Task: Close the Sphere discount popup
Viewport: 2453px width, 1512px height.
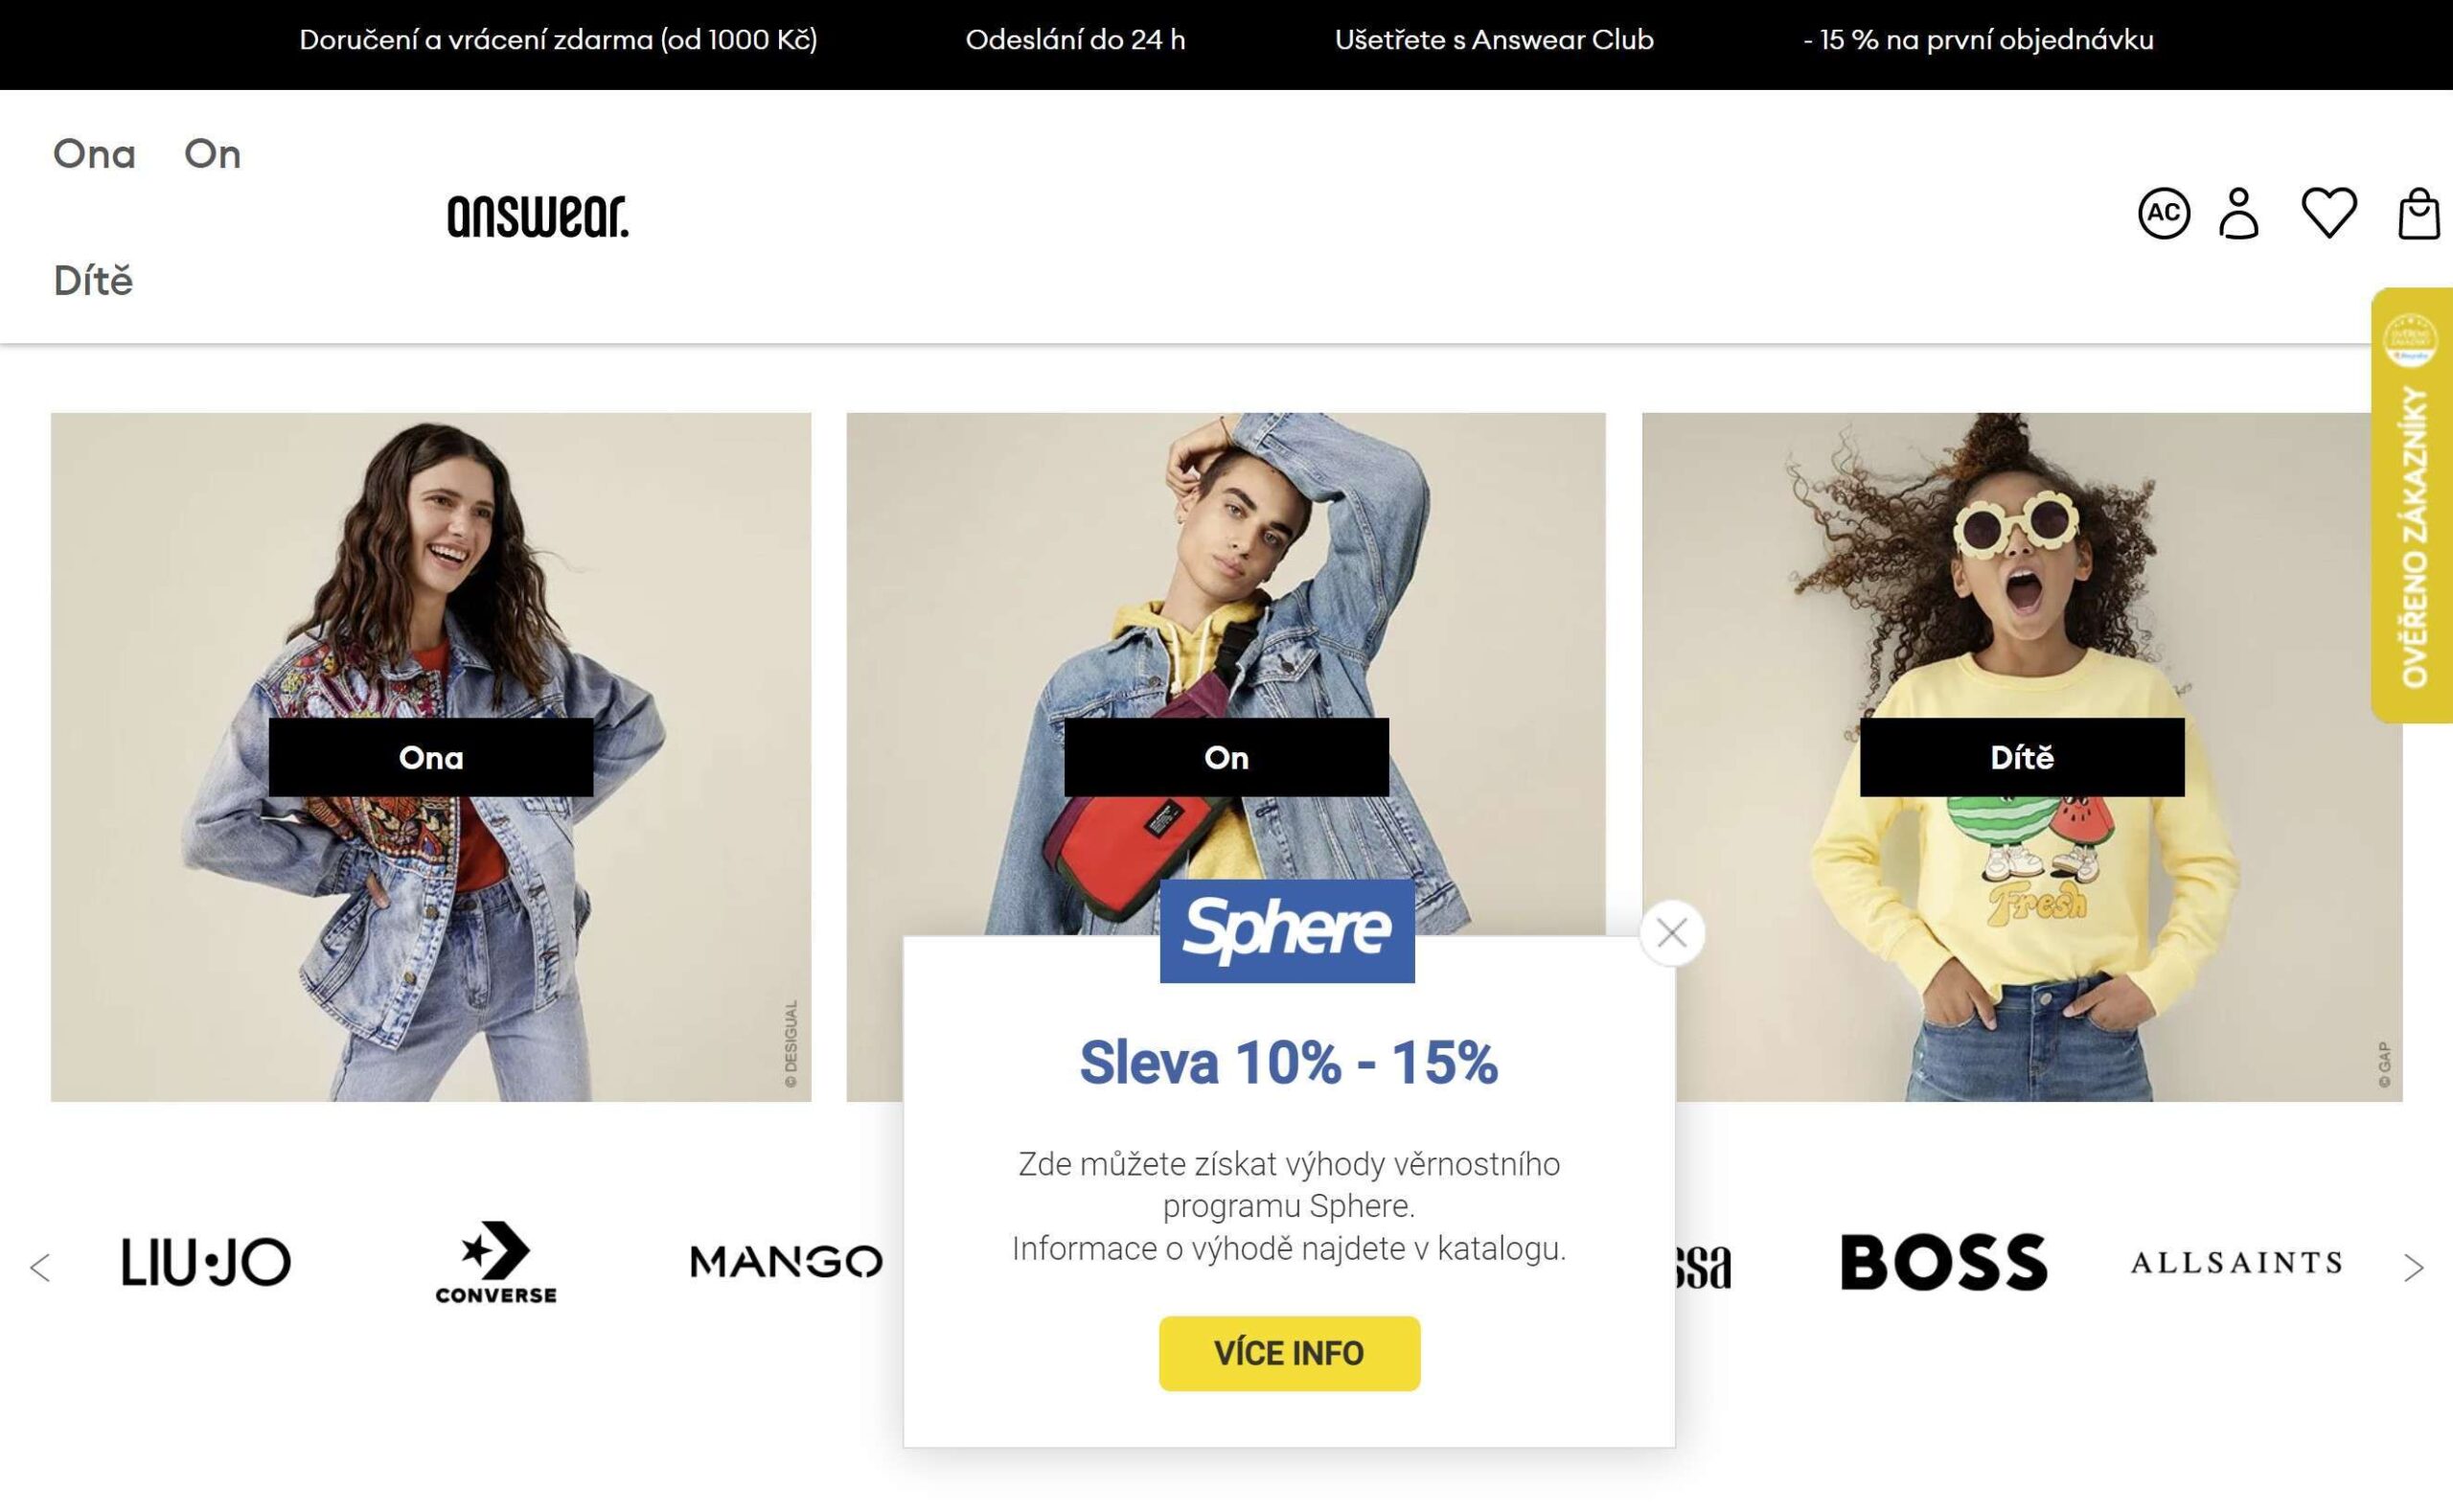Action: (1672, 933)
